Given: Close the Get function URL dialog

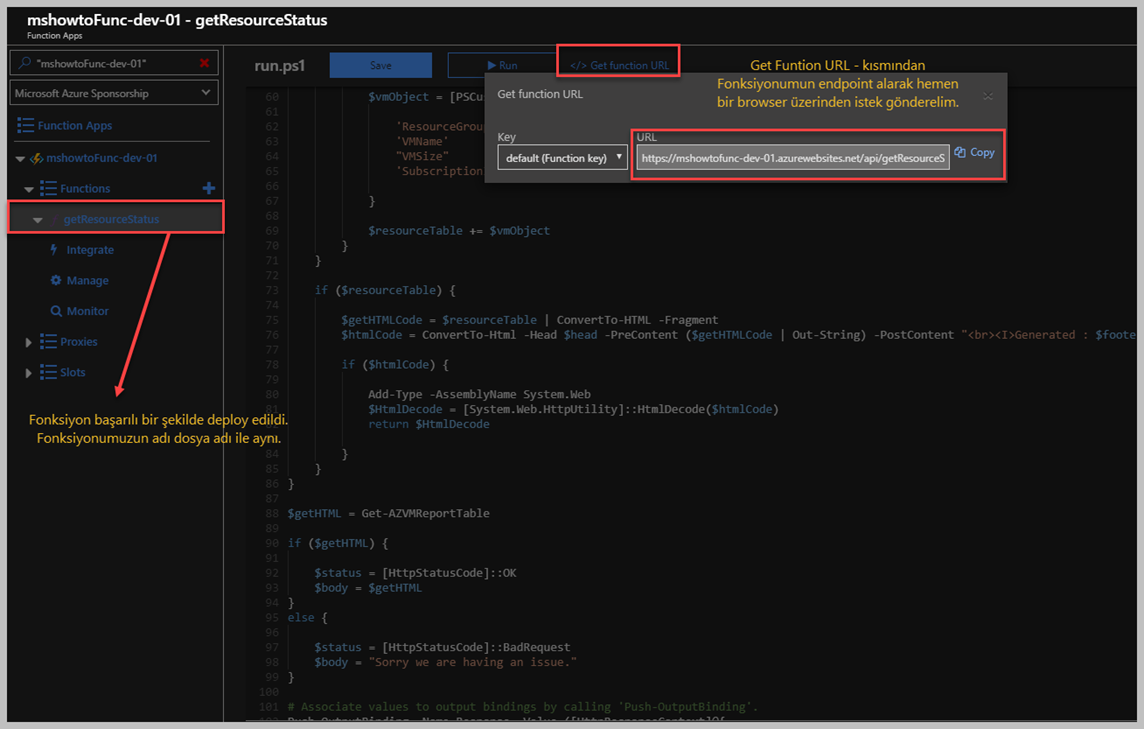Looking at the screenshot, I should point(988,96).
